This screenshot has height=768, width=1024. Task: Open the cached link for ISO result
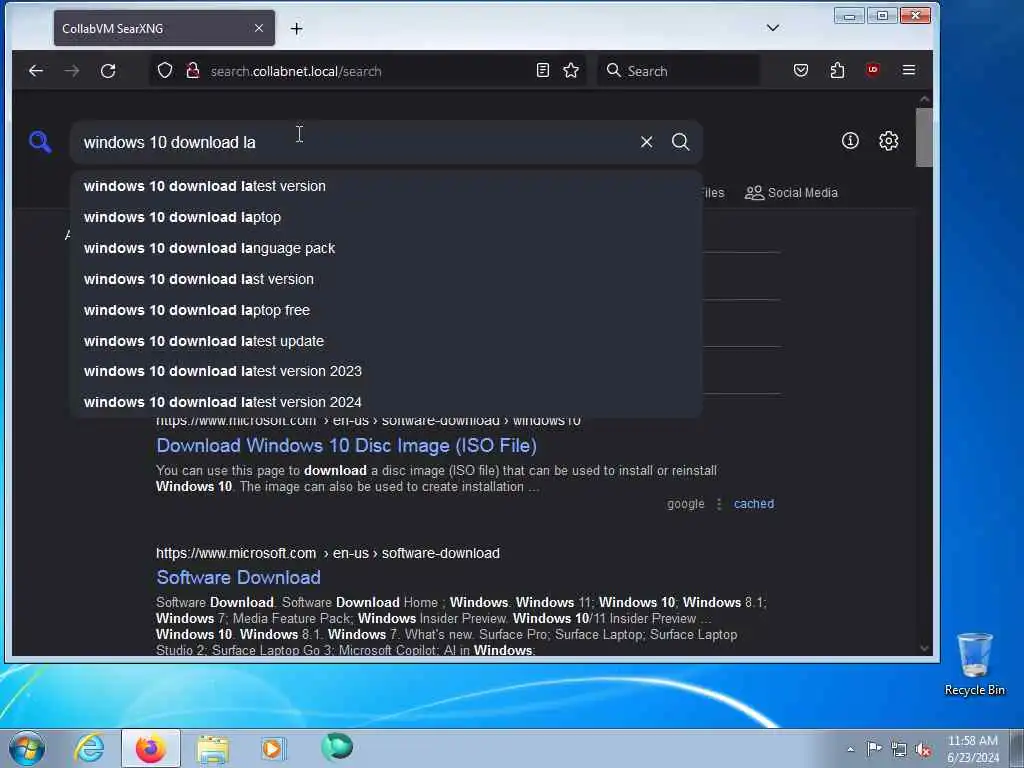point(754,504)
